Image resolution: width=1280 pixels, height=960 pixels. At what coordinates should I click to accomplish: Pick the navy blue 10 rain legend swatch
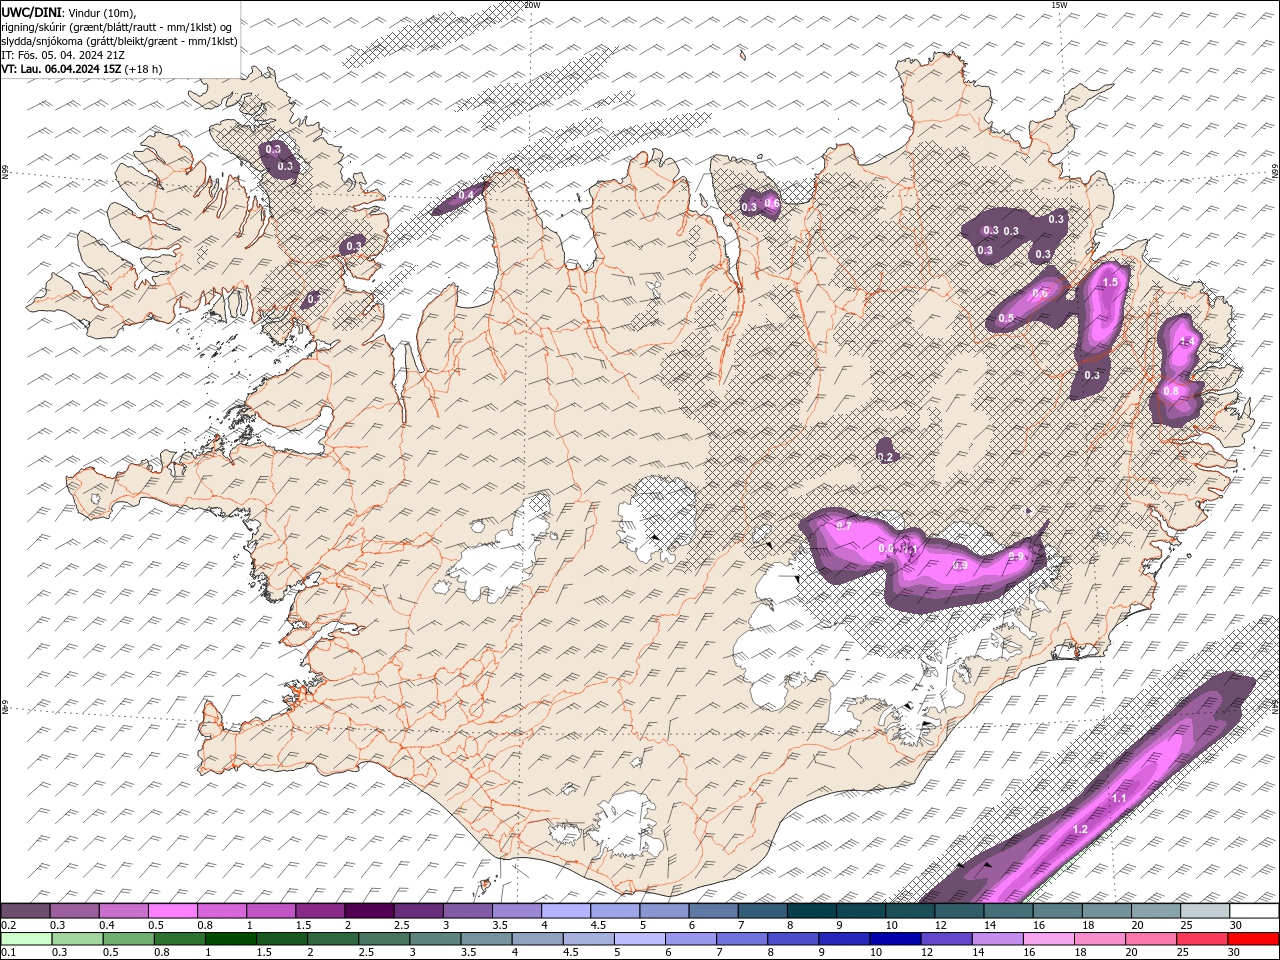[x=894, y=939]
